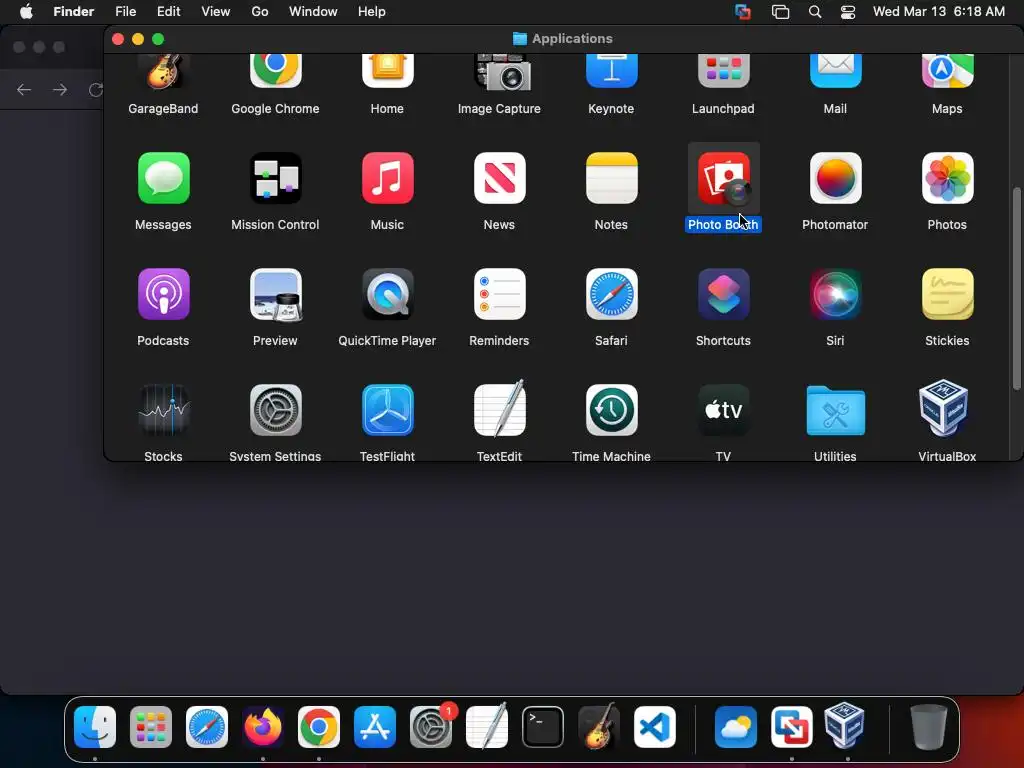This screenshot has width=1024, height=768.
Task: Open the Apple menu
Action: [26, 12]
